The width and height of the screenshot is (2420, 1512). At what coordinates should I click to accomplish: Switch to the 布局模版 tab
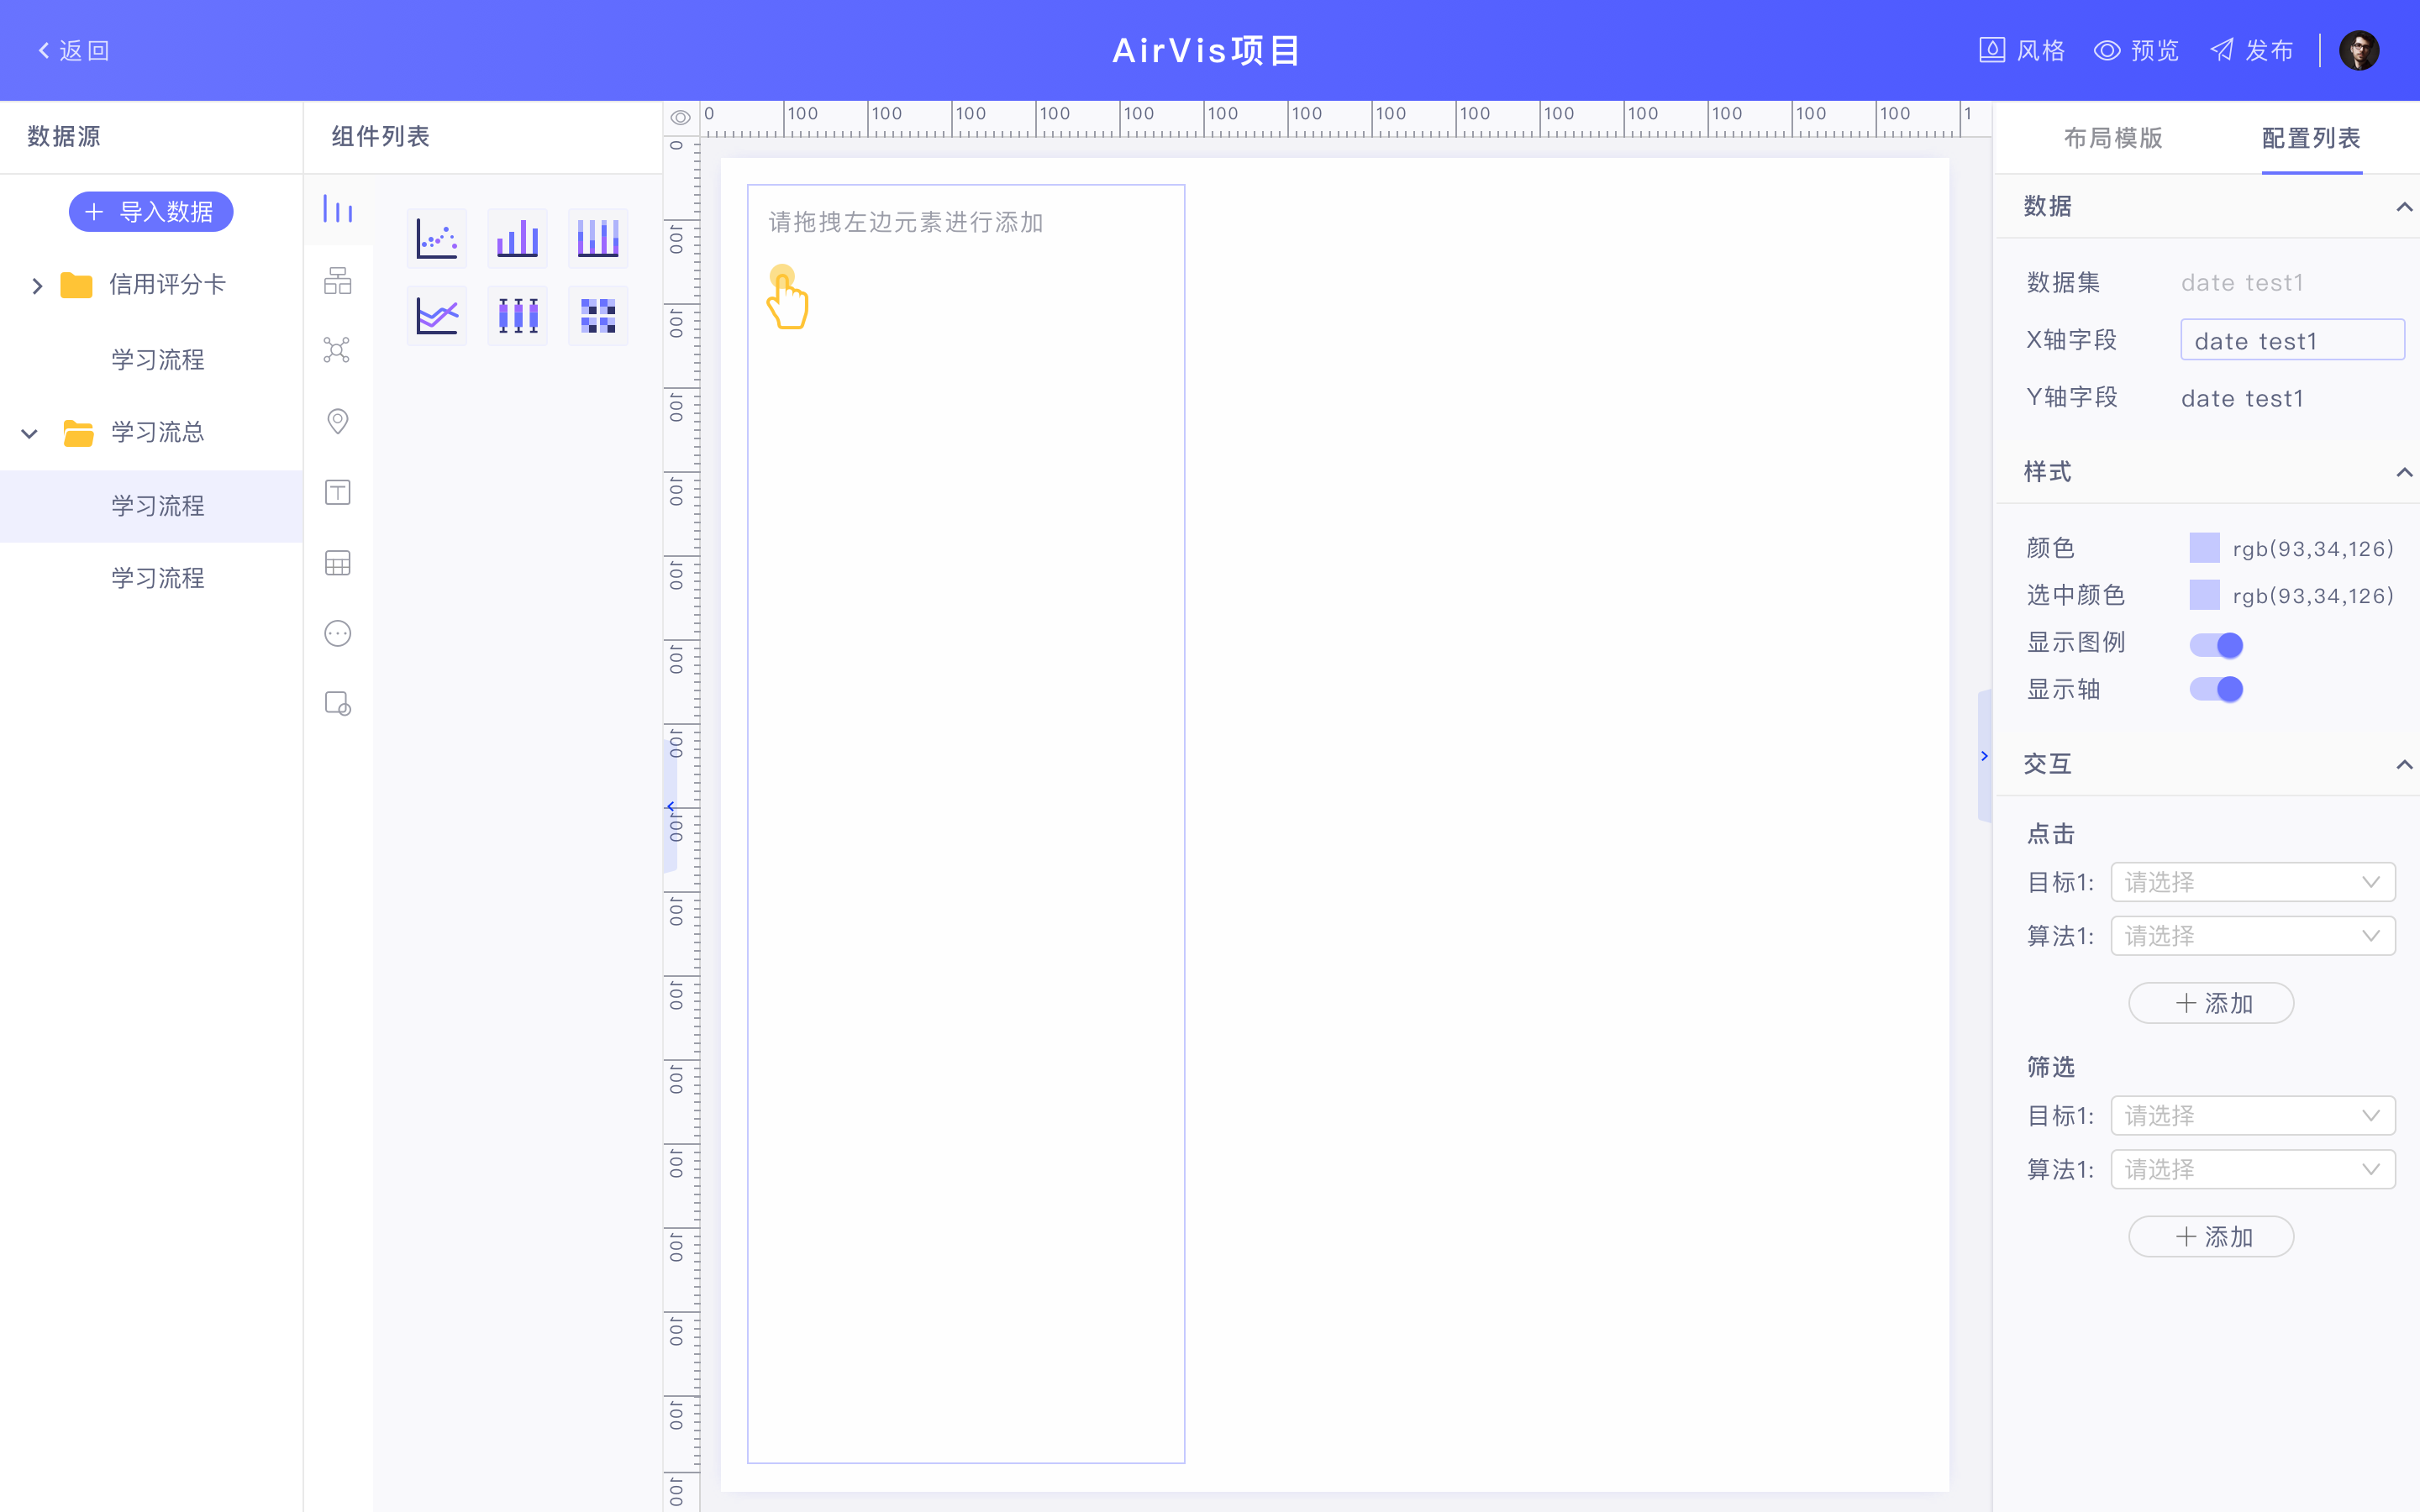[2113, 138]
